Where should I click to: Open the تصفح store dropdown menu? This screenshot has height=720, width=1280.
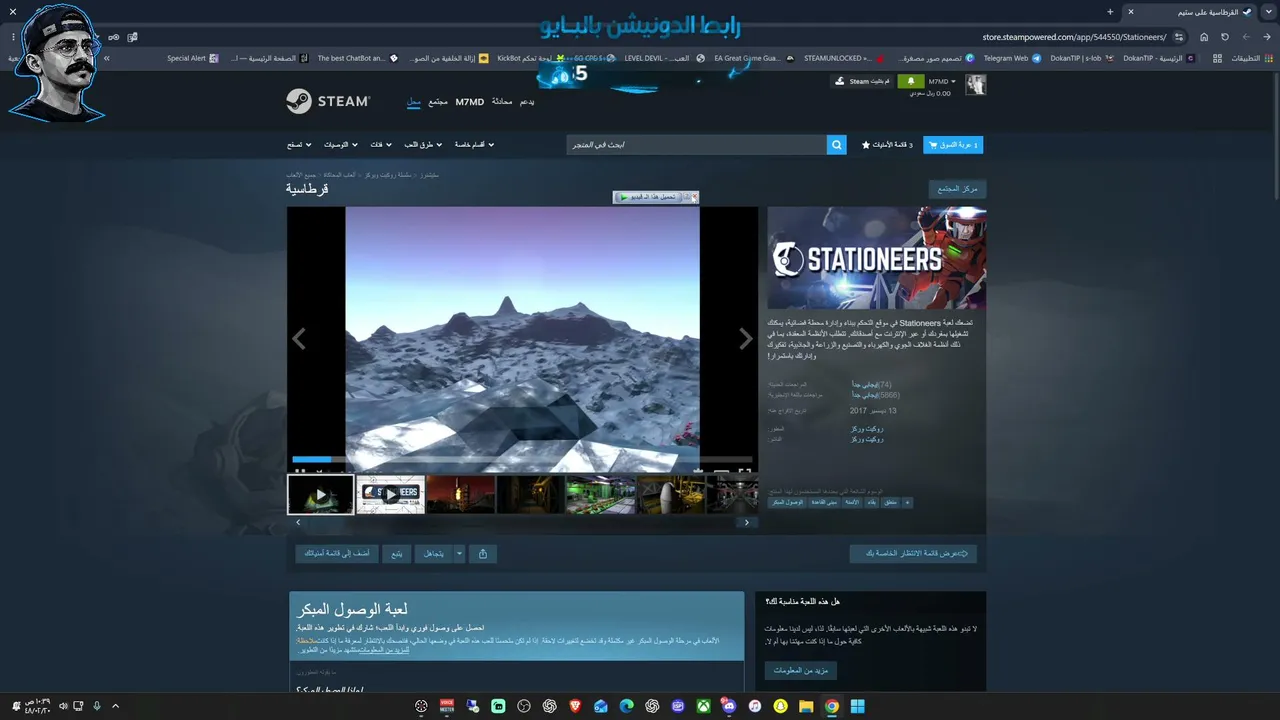pyautogui.click(x=299, y=145)
